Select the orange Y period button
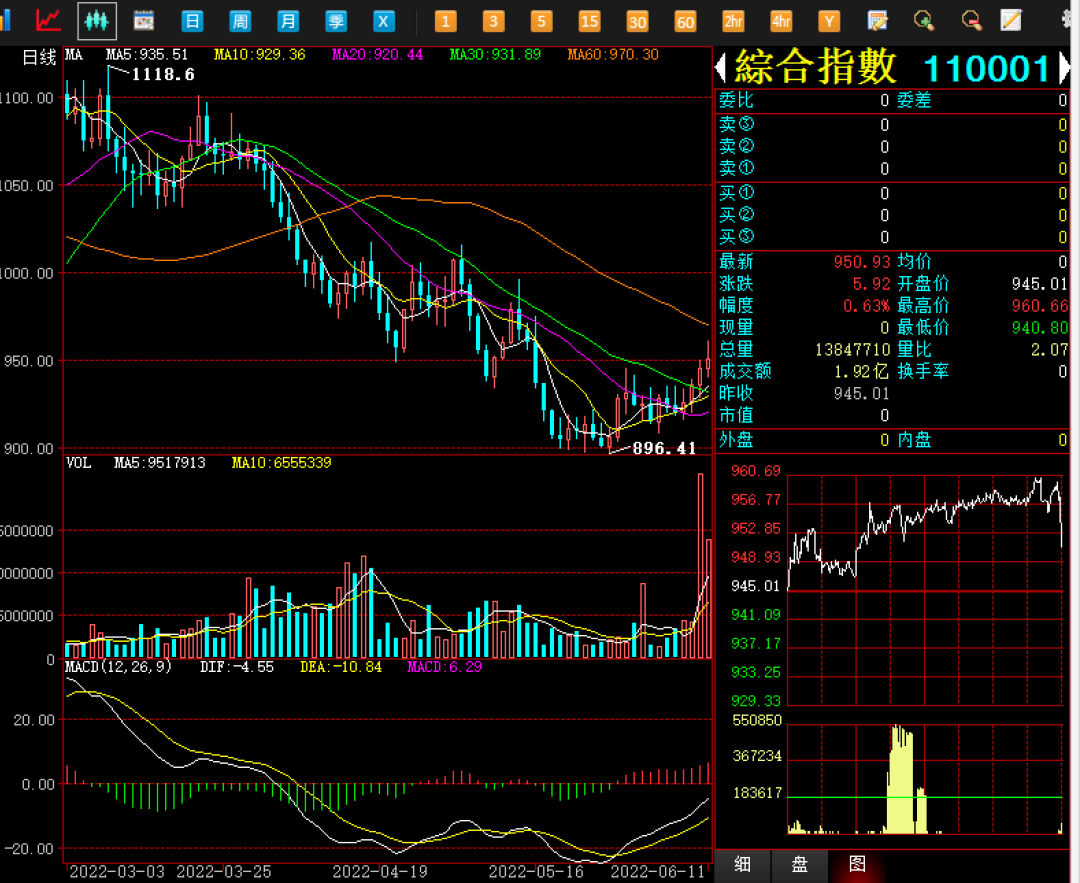1080x883 pixels. pos(829,21)
